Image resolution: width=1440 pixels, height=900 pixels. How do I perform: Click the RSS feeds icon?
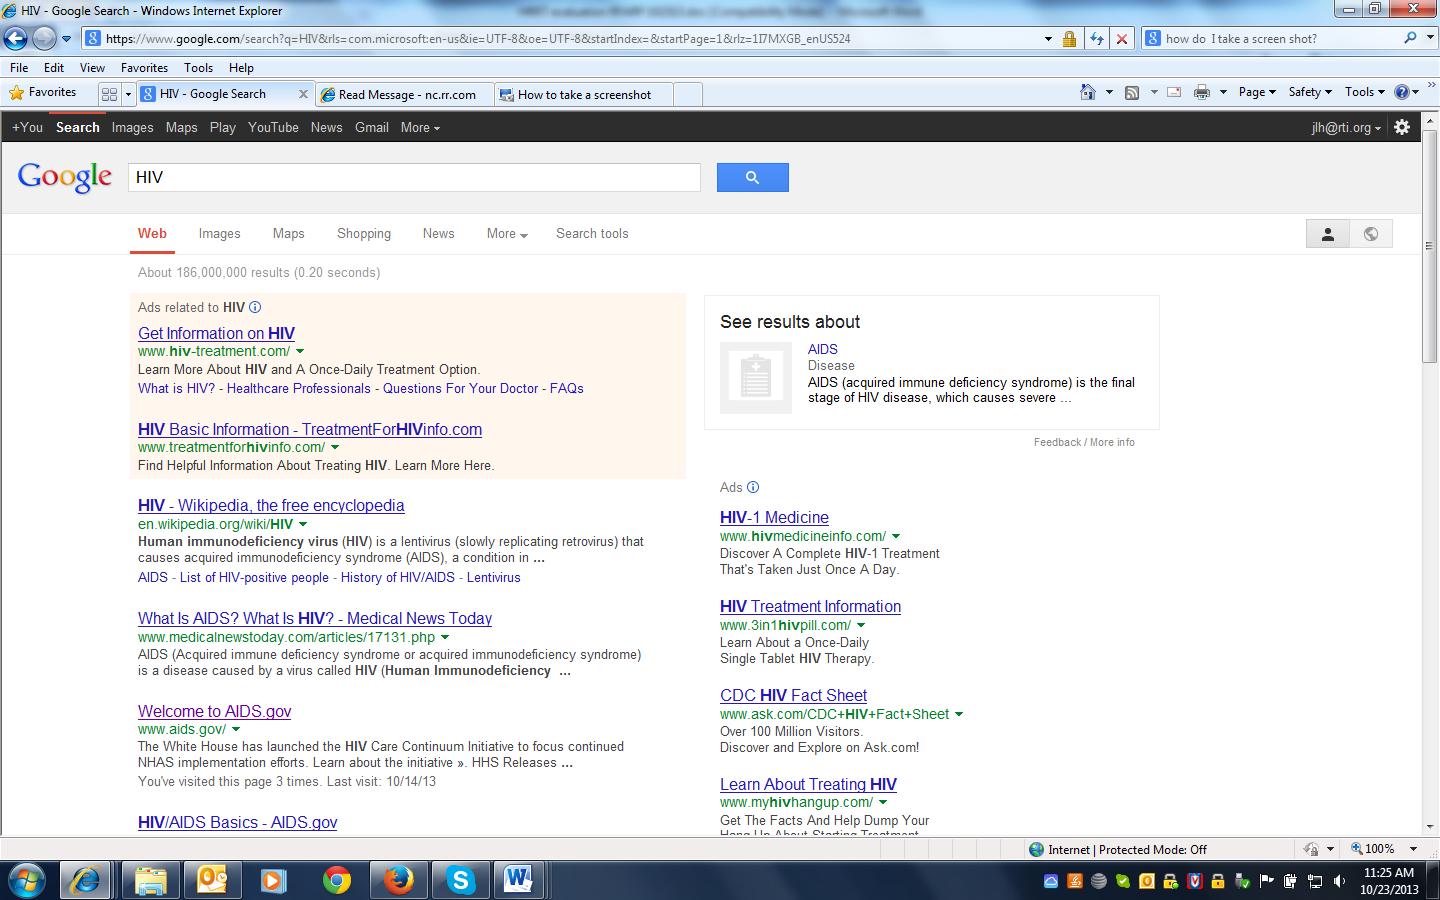click(1132, 92)
